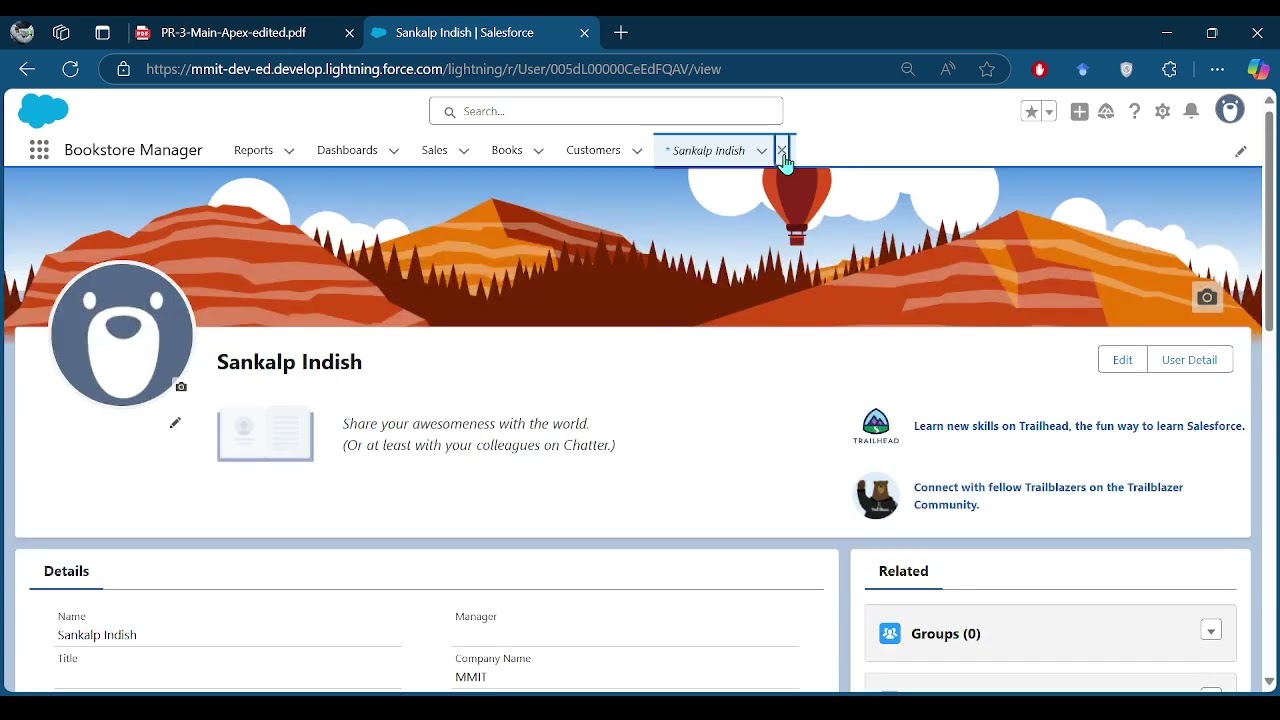Expand the Reports tab chevron
Viewport: 1280px width, 720px height.
[x=289, y=151]
